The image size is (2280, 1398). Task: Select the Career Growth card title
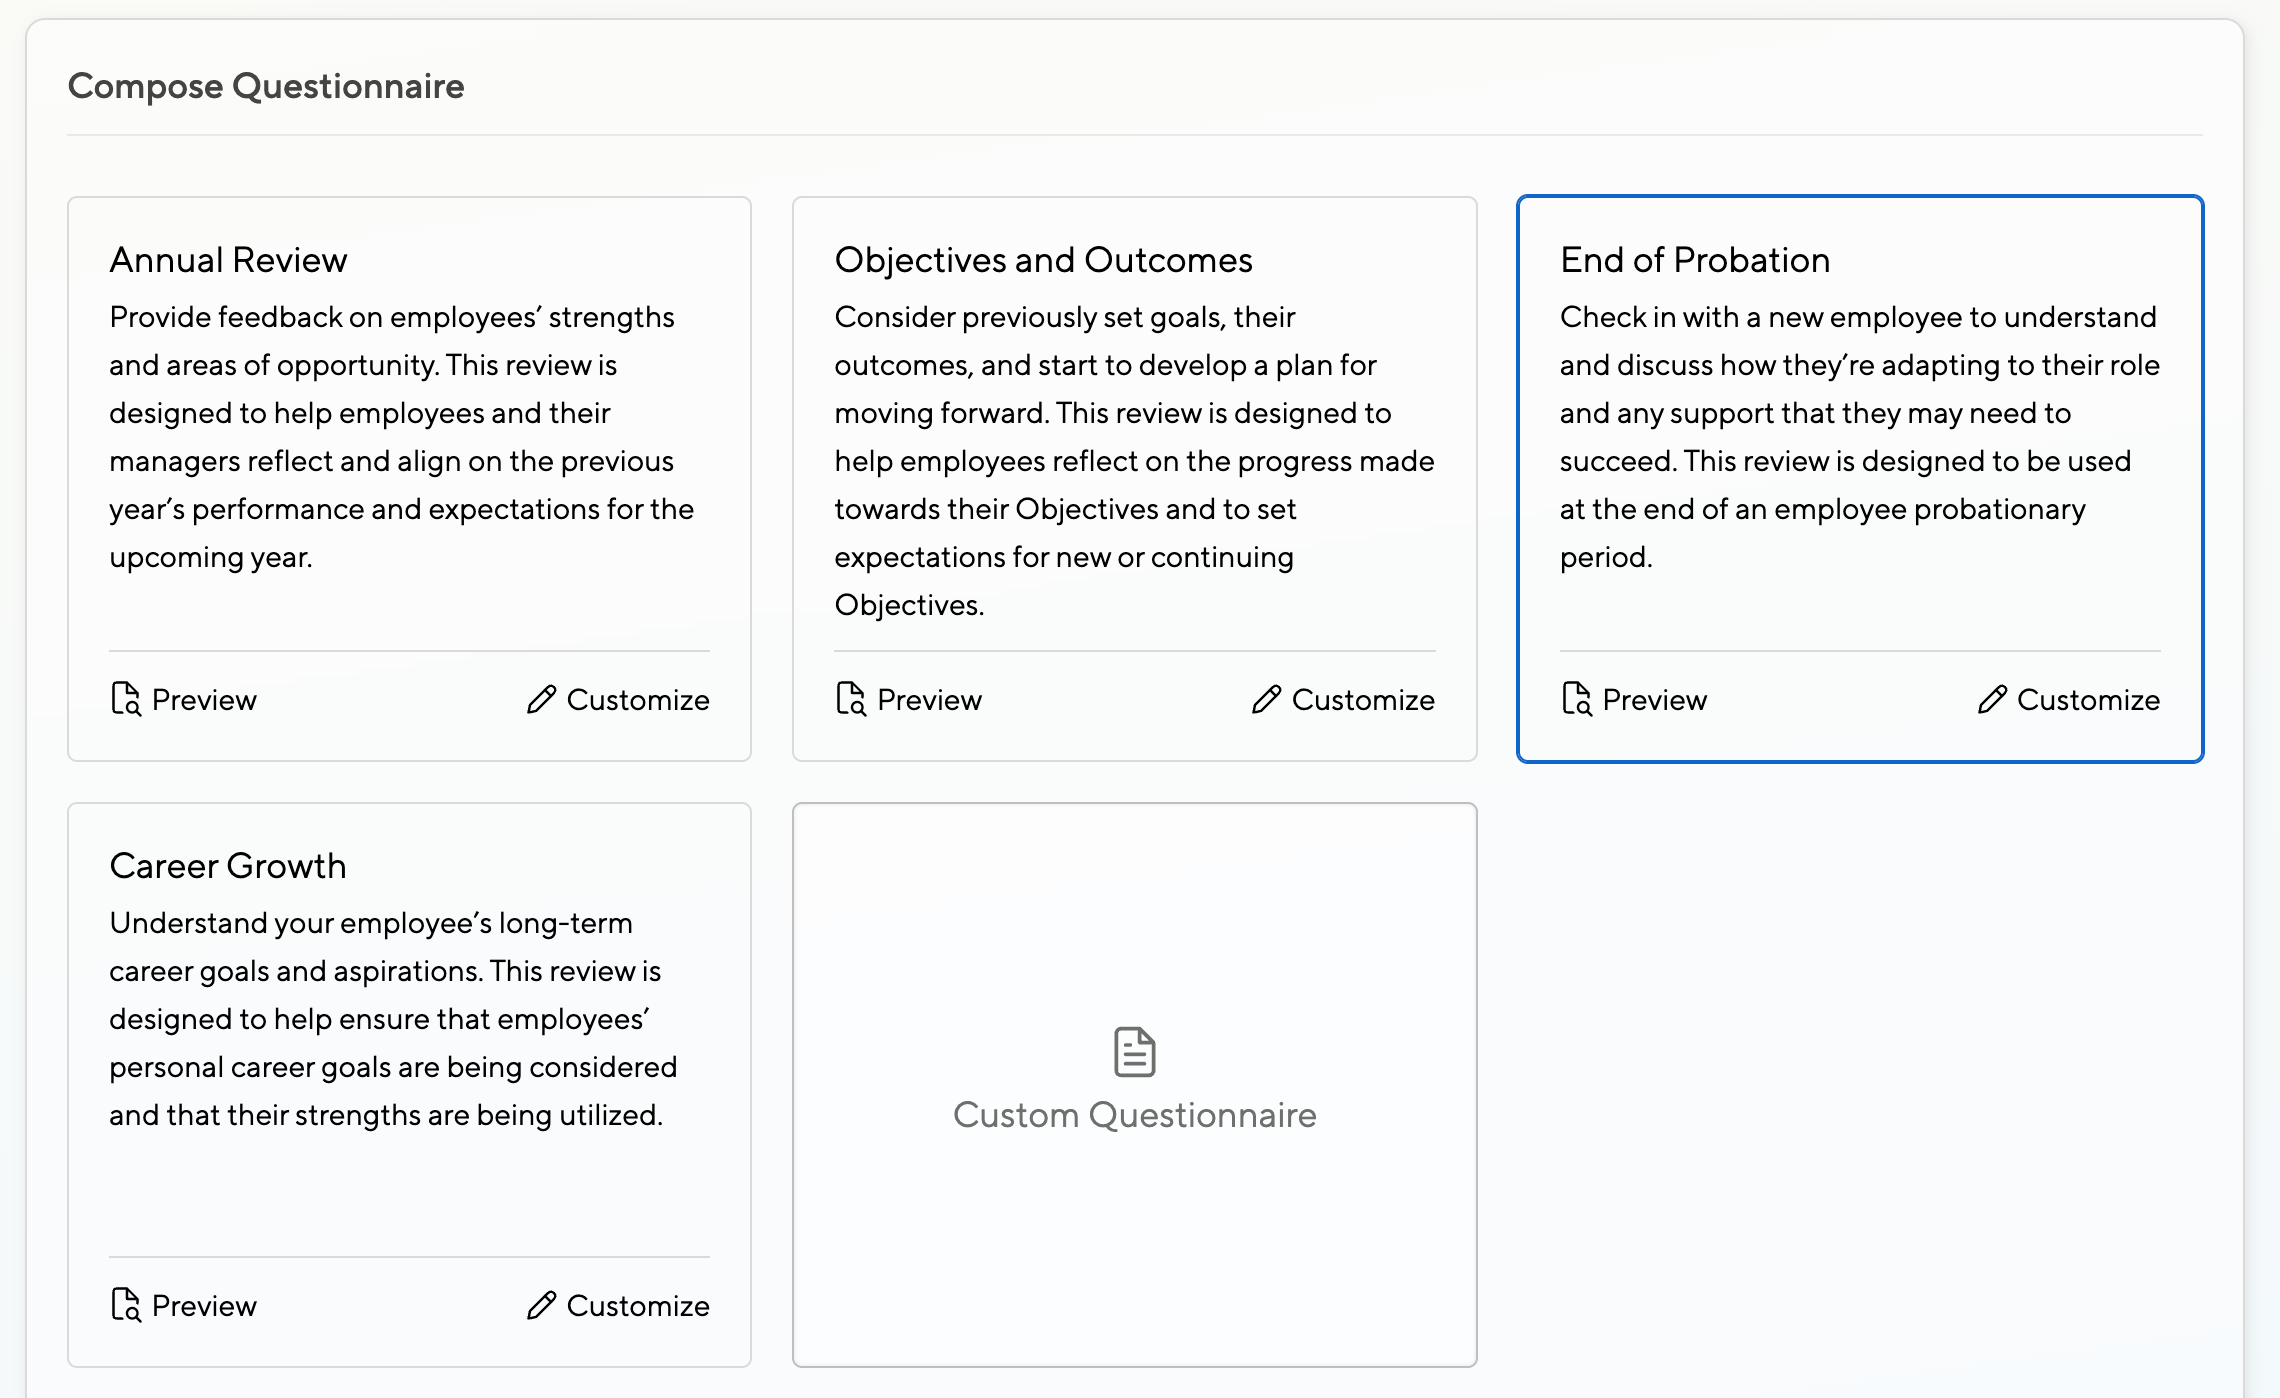[228, 866]
